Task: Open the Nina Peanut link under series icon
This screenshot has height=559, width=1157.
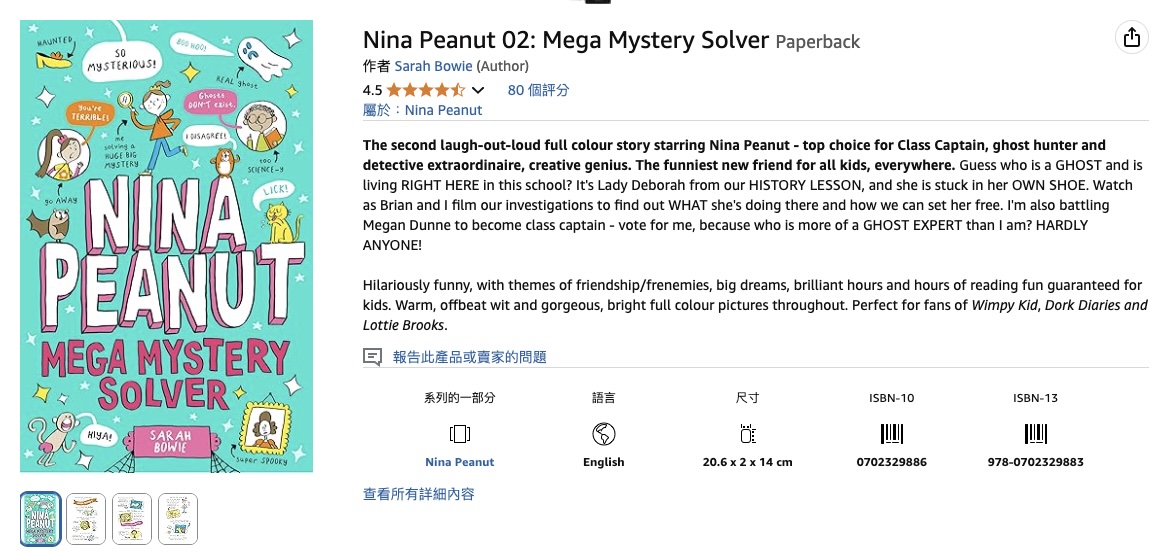Action: tap(460, 462)
